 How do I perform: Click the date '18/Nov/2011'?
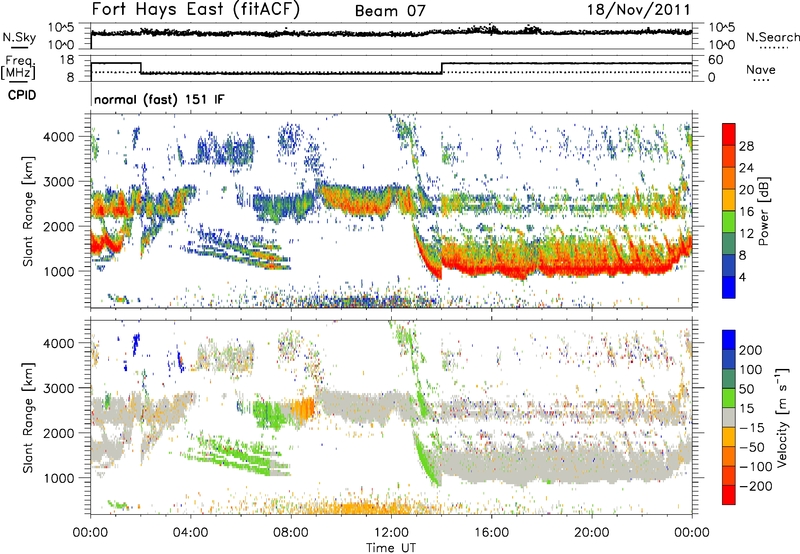click(639, 9)
